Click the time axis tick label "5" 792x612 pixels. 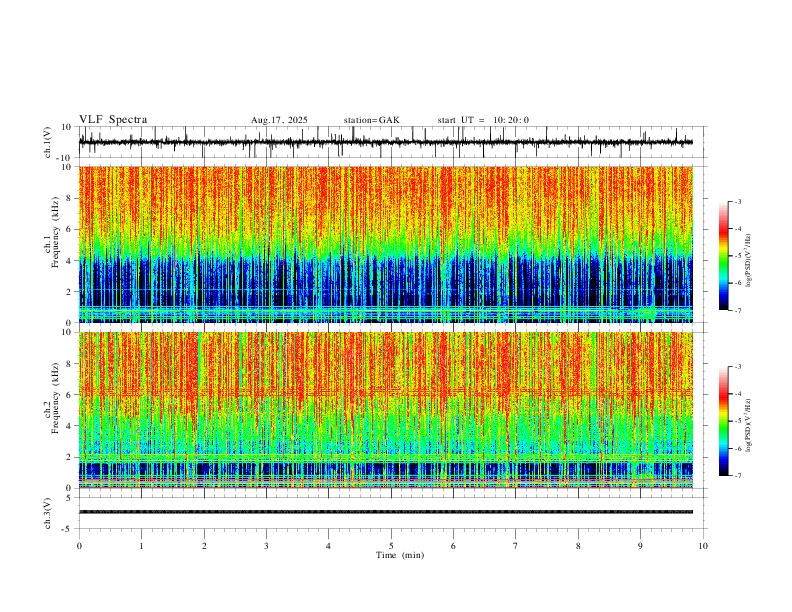coord(391,546)
